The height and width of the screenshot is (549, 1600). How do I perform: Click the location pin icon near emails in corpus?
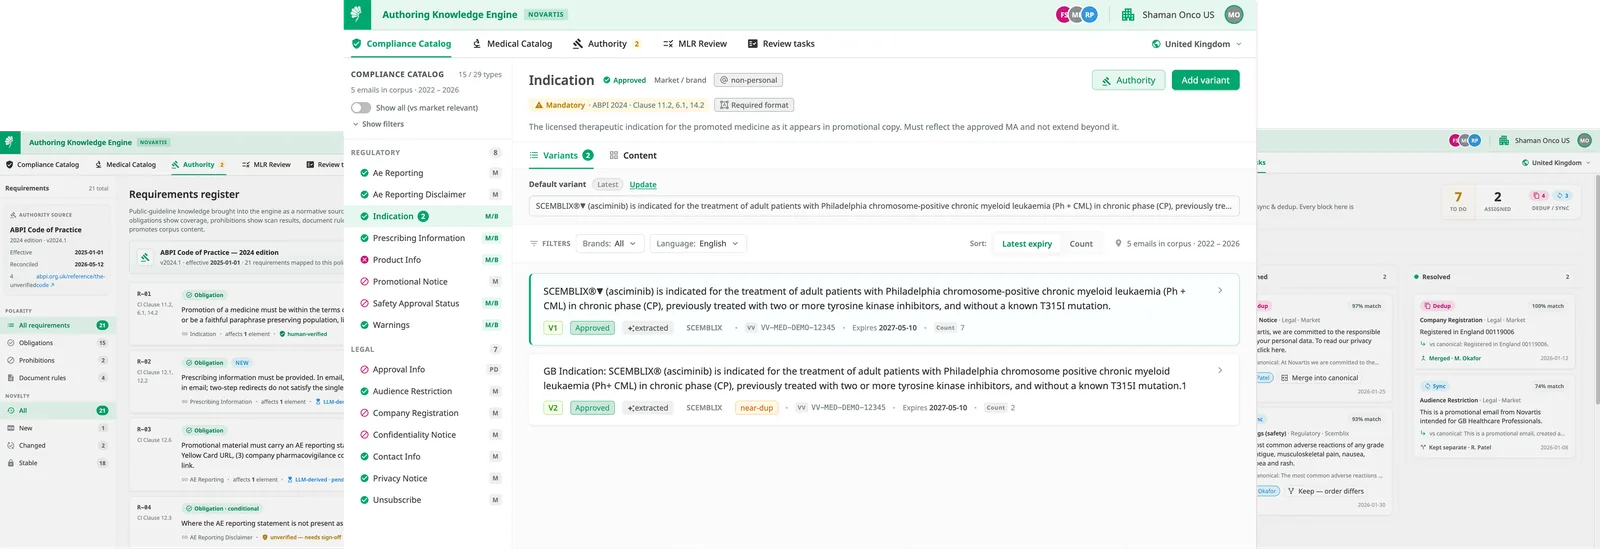(x=1117, y=244)
